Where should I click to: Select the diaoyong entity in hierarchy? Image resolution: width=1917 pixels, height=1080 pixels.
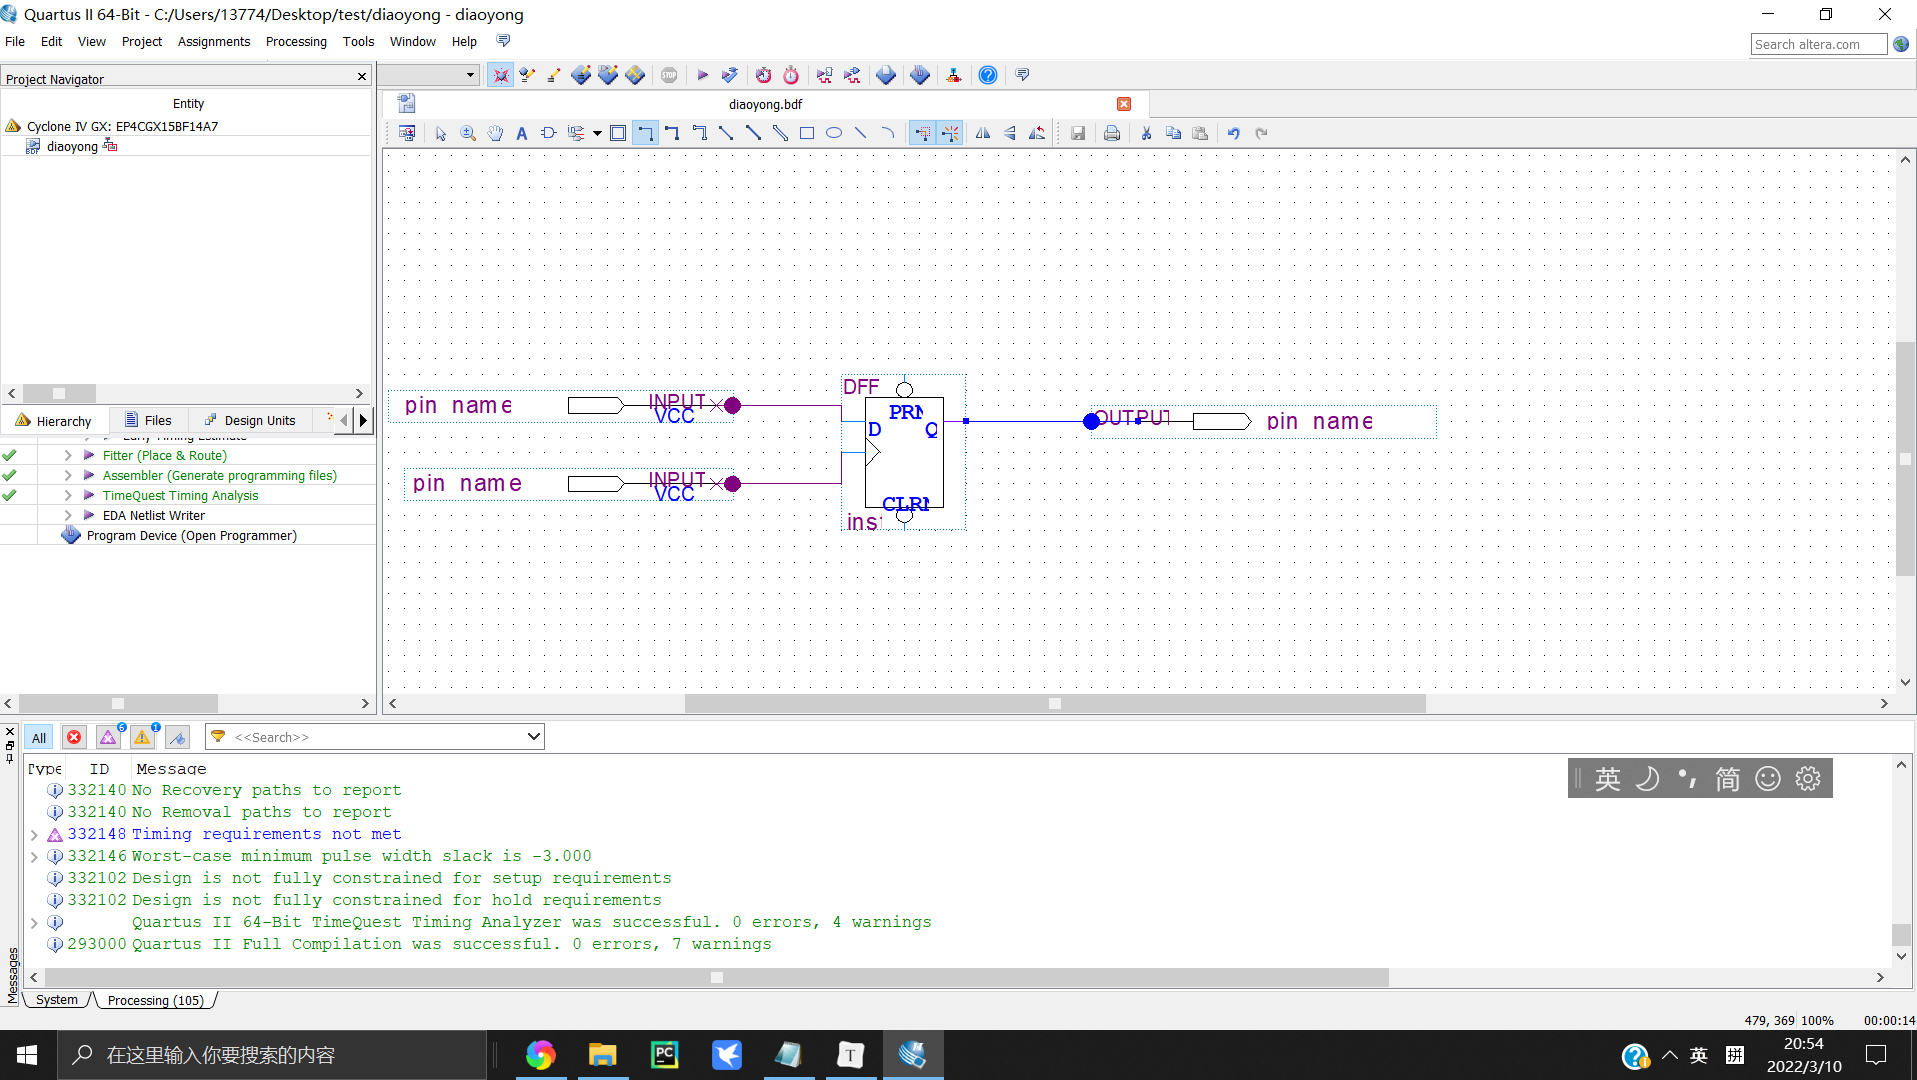point(72,146)
